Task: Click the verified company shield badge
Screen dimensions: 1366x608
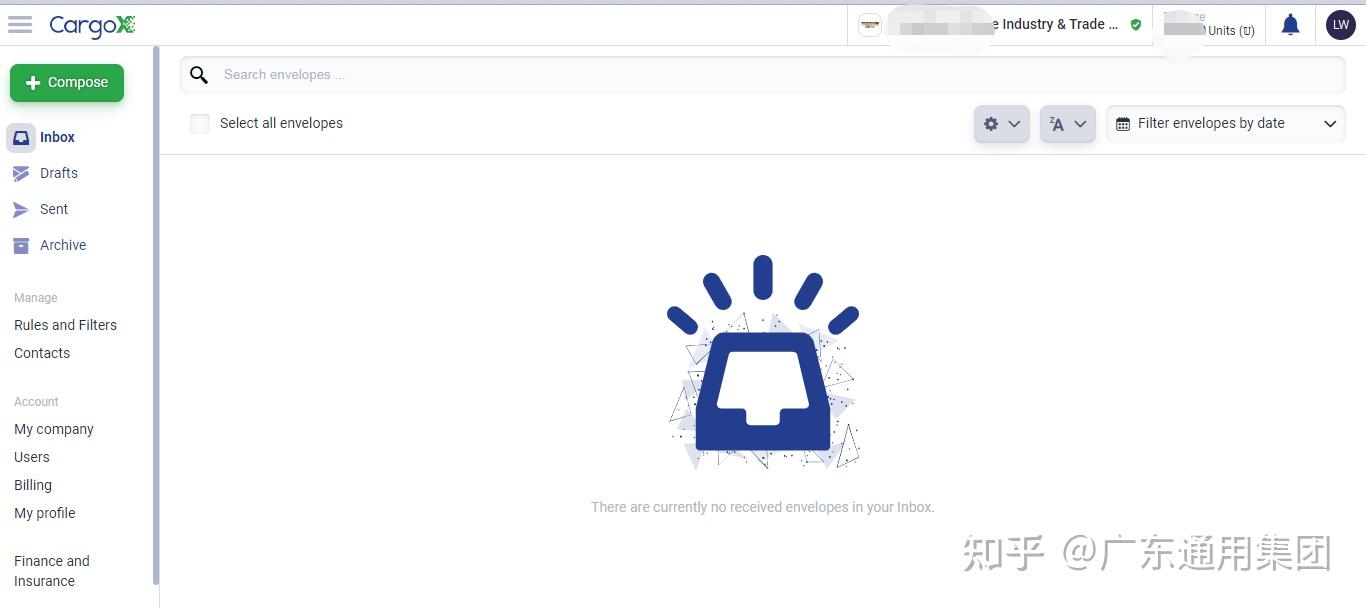Action: point(1135,25)
